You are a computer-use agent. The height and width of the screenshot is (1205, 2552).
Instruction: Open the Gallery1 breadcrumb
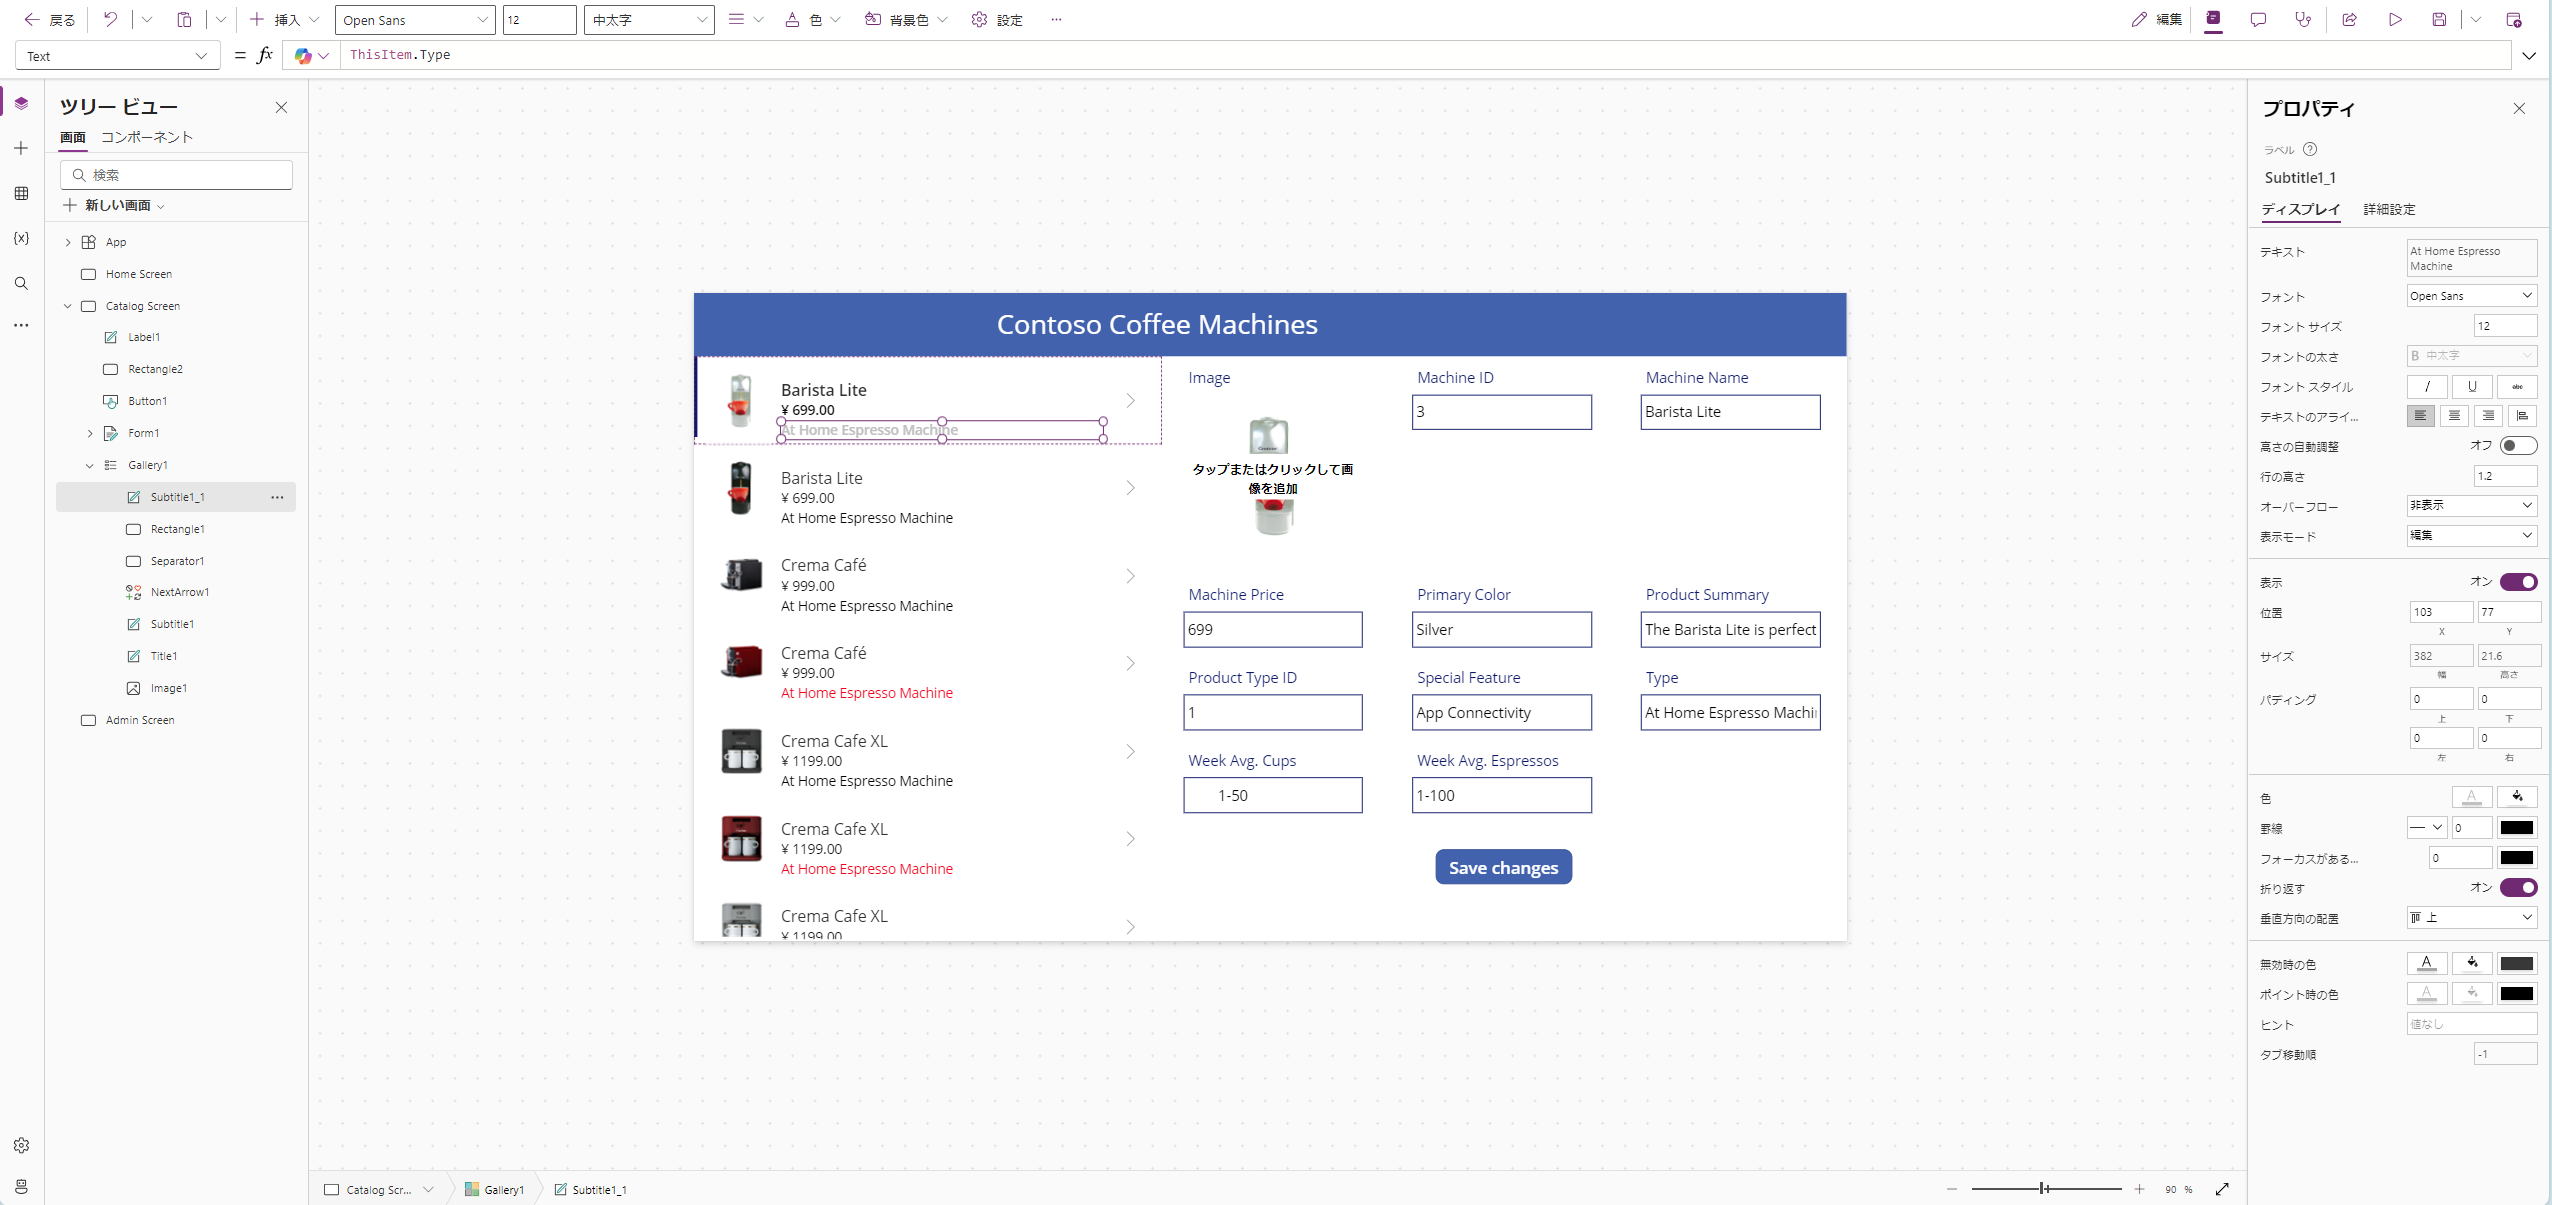[x=495, y=1189]
